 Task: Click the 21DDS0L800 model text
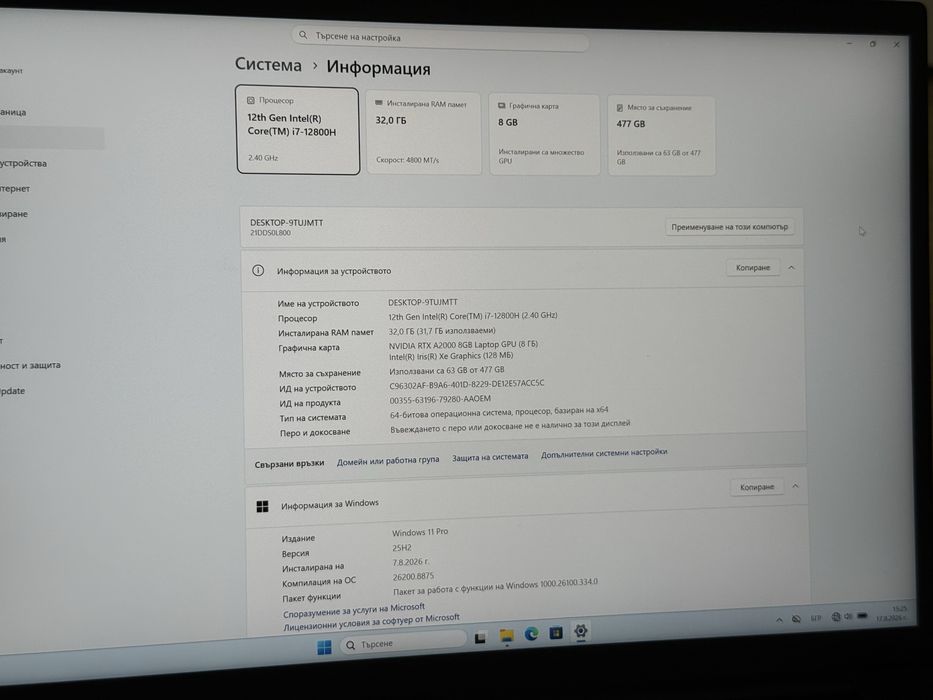[270, 233]
